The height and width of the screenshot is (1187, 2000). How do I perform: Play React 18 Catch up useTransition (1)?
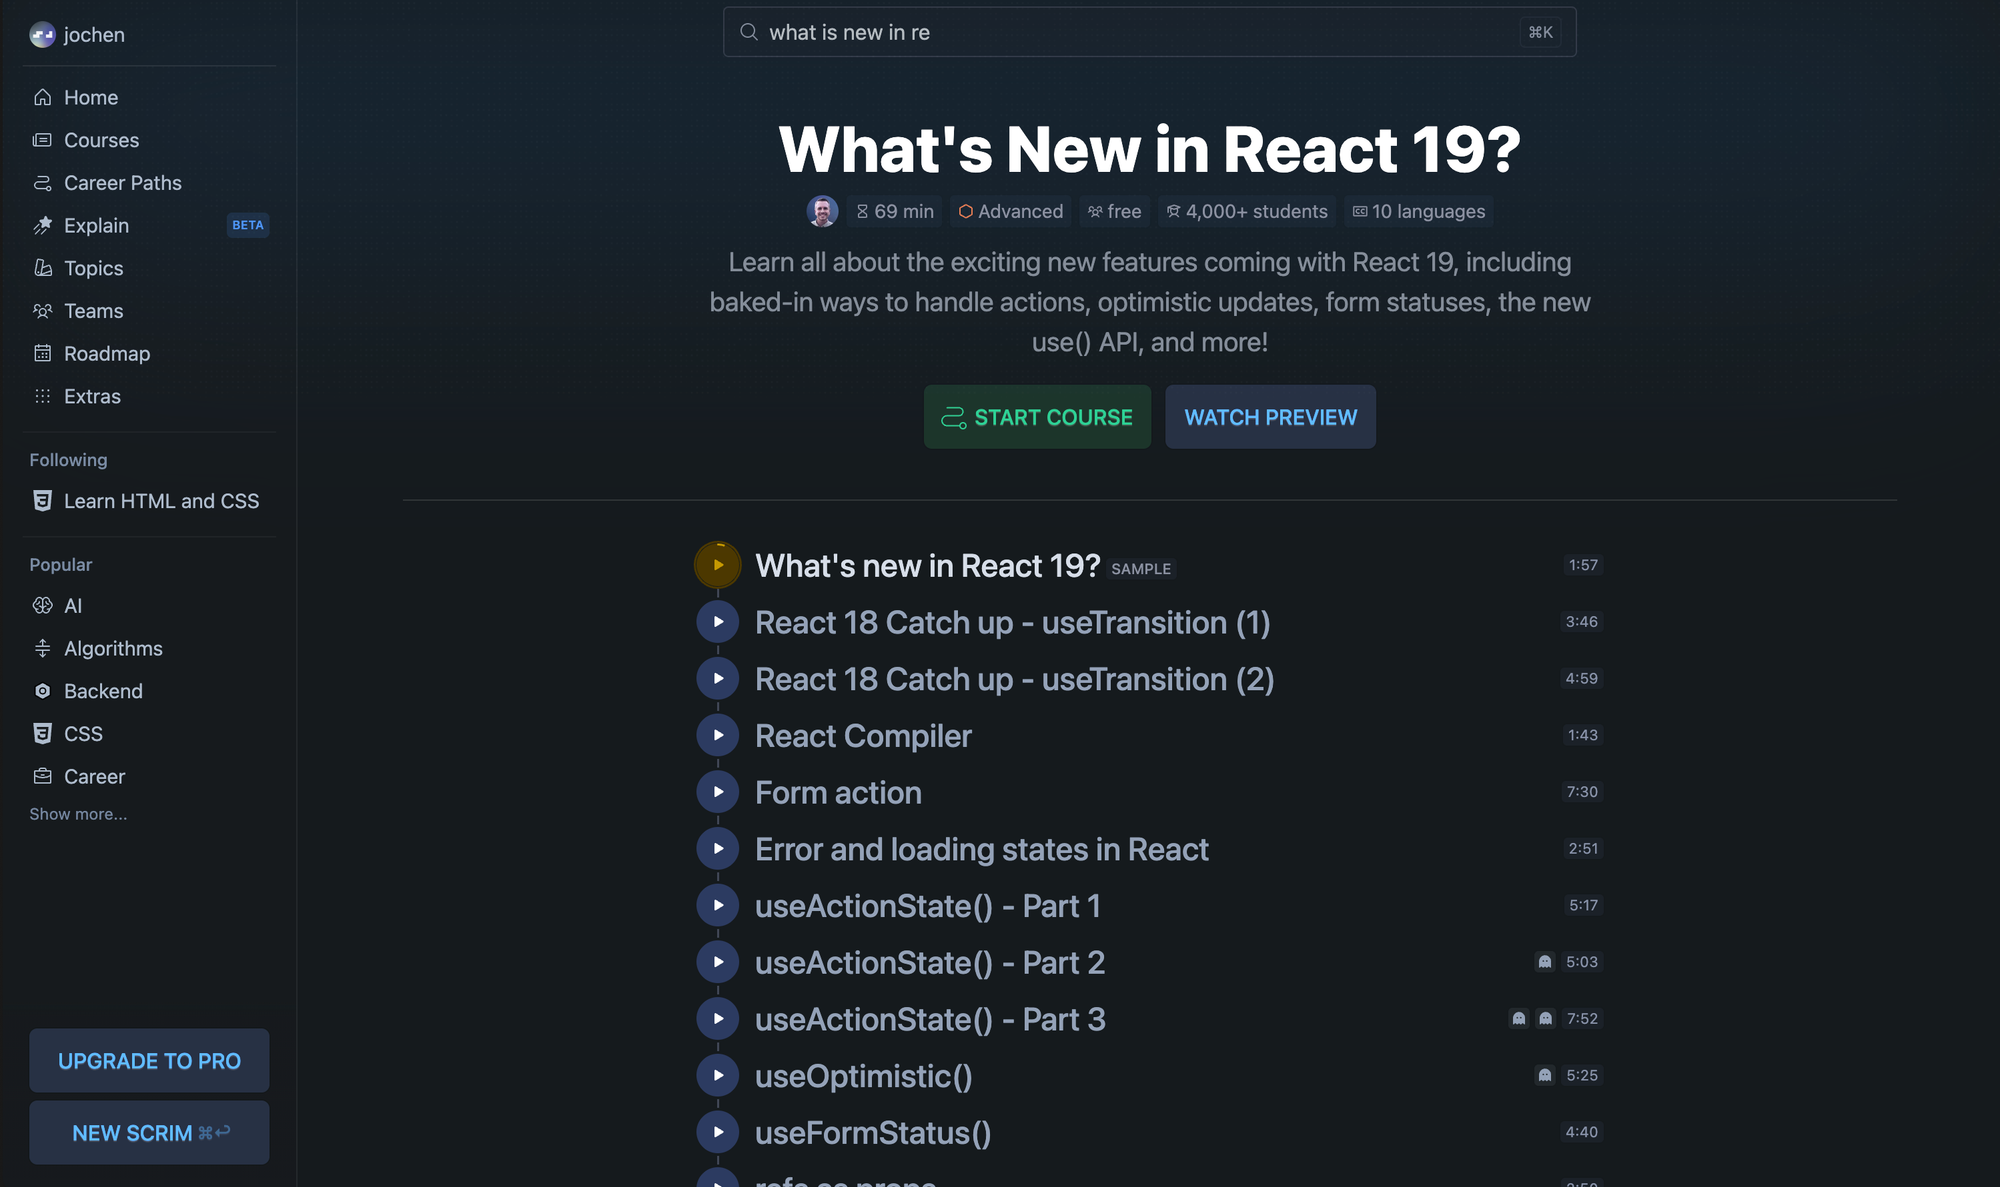click(718, 622)
